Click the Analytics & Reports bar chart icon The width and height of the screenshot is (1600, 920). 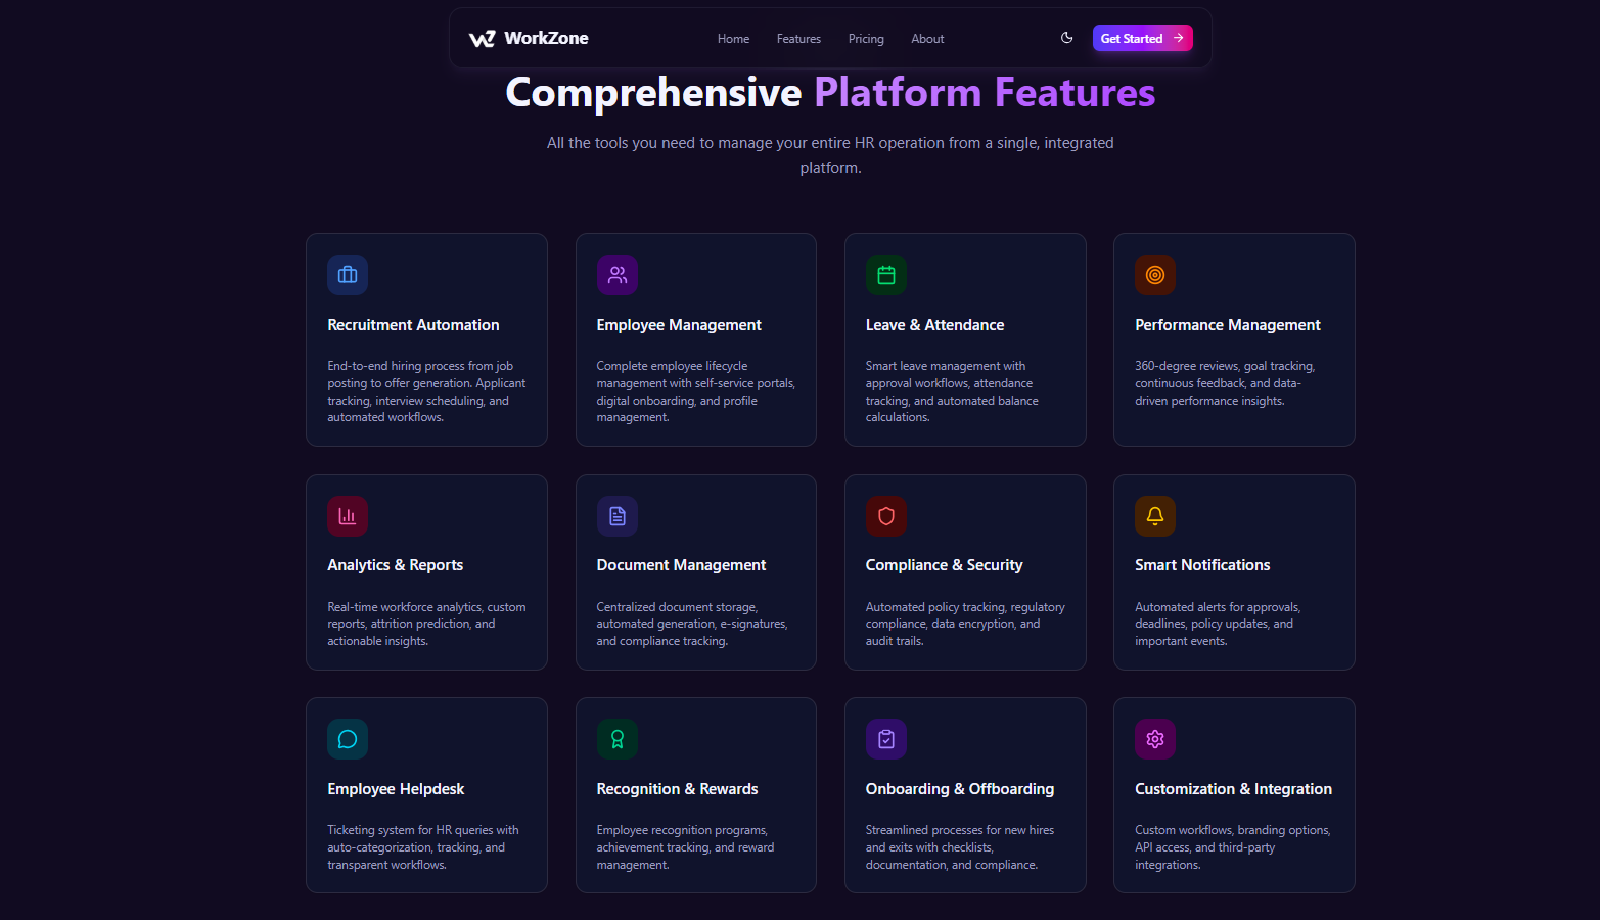[347, 516]
